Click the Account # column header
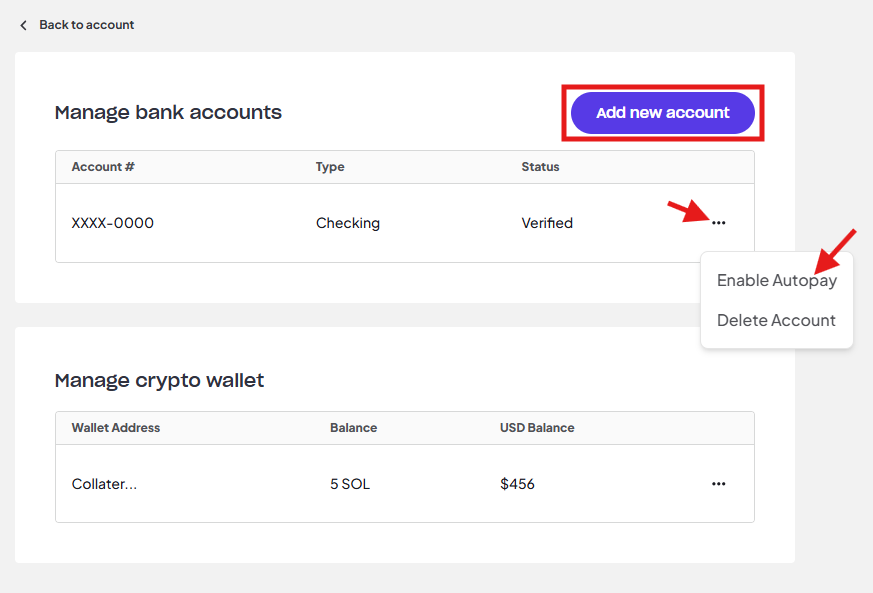Screen dimensions: 873x593 [x=103, y=166]
